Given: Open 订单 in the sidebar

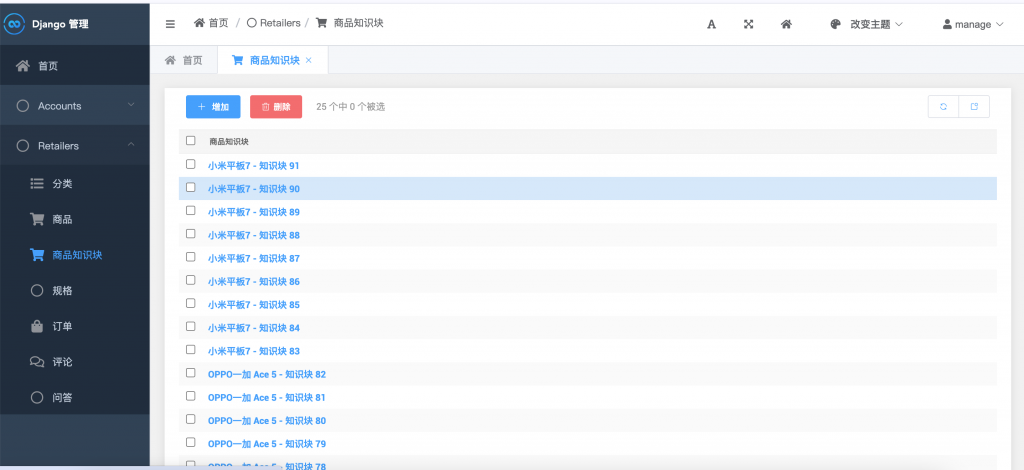Looking at the screenshot, I should [x=74, y=326].
